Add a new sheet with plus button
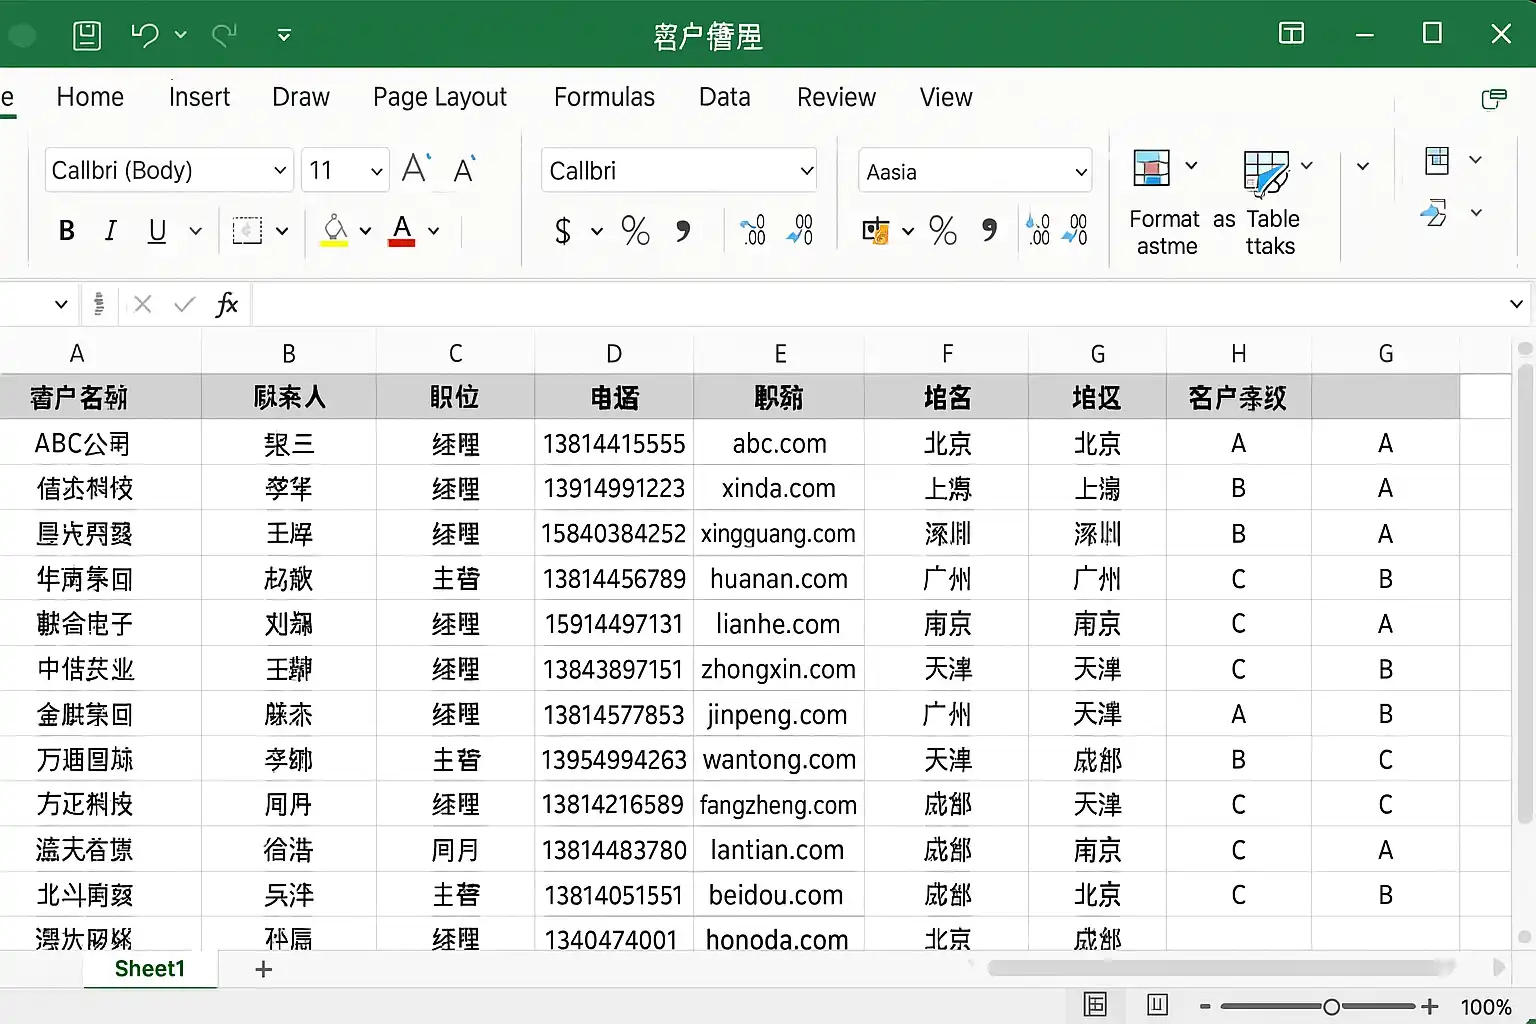The width and height of the screenshot is (1536, 1024). [x=263, y=969]
